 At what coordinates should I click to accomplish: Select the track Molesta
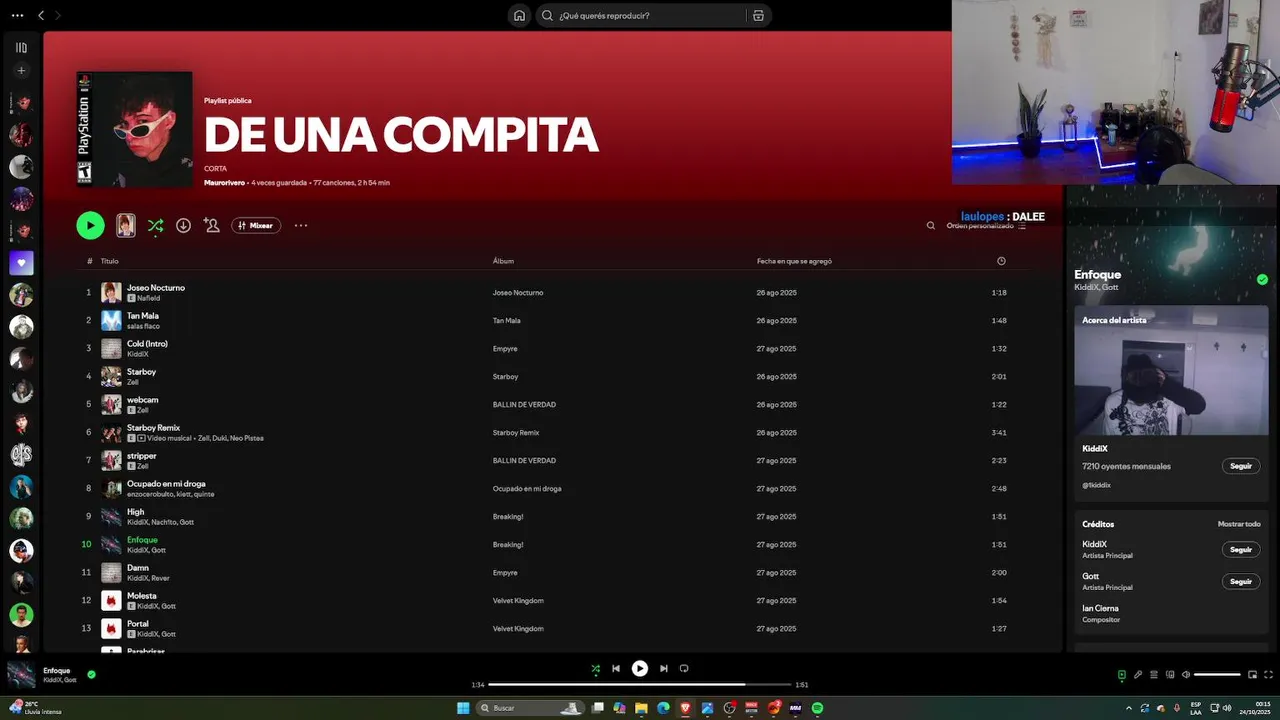point(141,596)
